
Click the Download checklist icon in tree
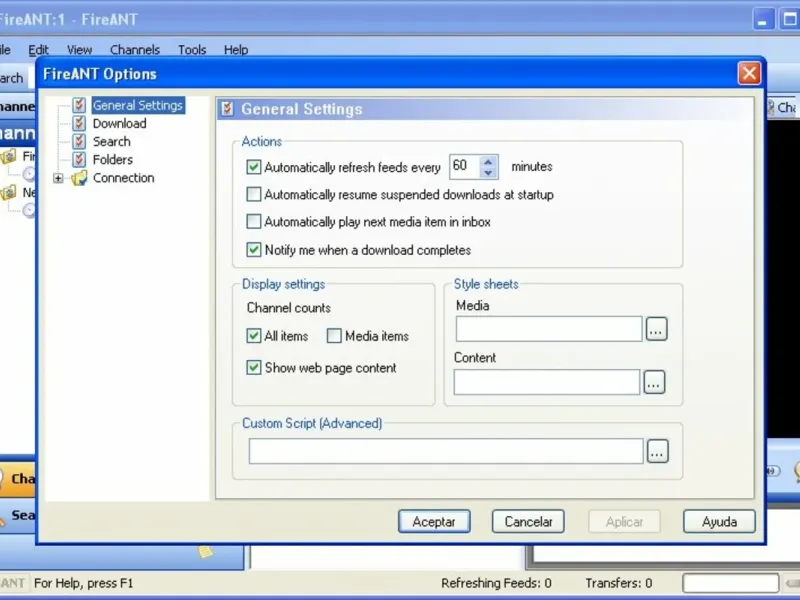pos(79,123)
